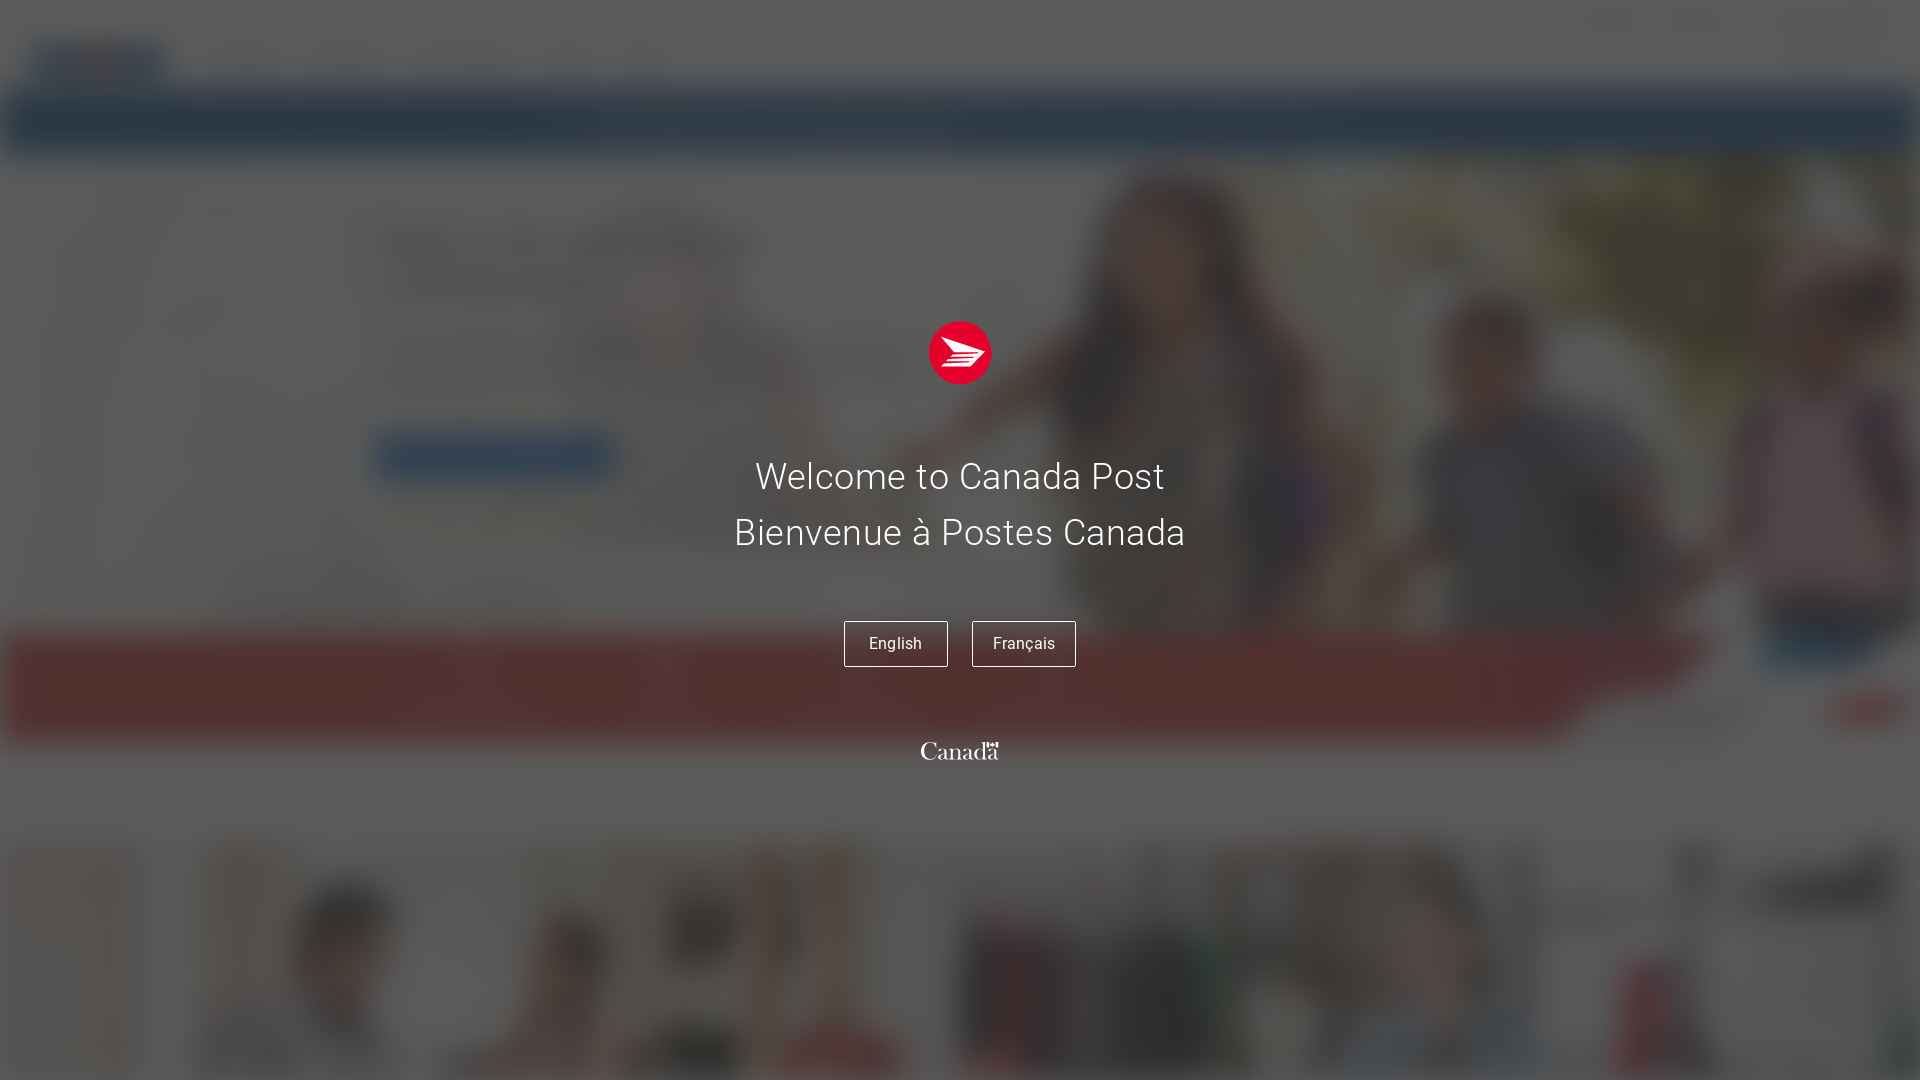Select the "Bienvenue à Postes Canada" heading
This screenshot has width=1920, height=1080.
pyautogui.click(x=960, y=533)
